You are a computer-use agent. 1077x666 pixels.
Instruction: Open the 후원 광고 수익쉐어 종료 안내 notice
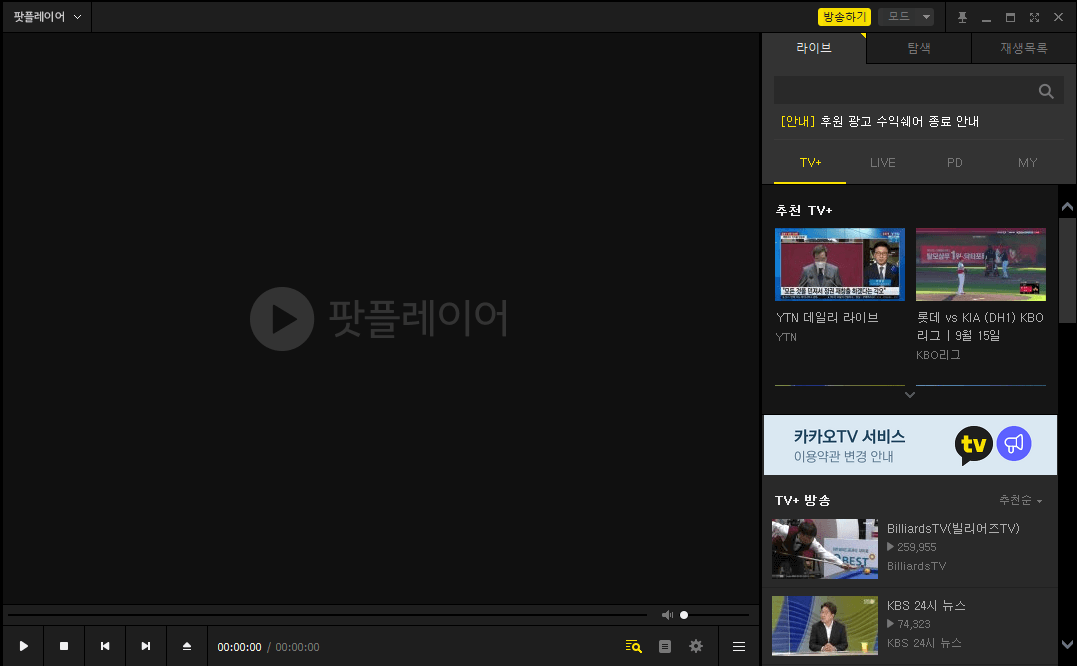[880, 122]
